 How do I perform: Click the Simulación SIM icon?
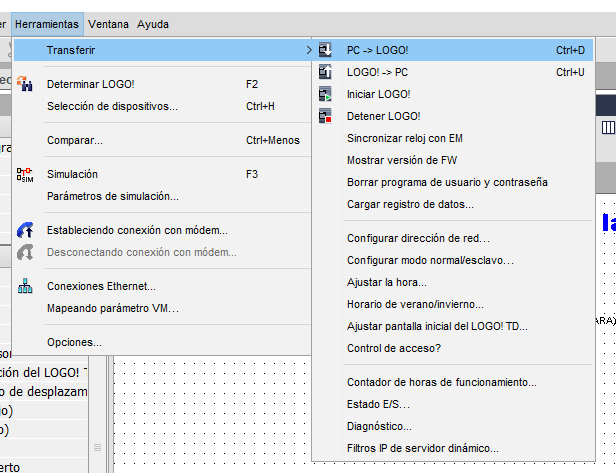tap(25, 174)
